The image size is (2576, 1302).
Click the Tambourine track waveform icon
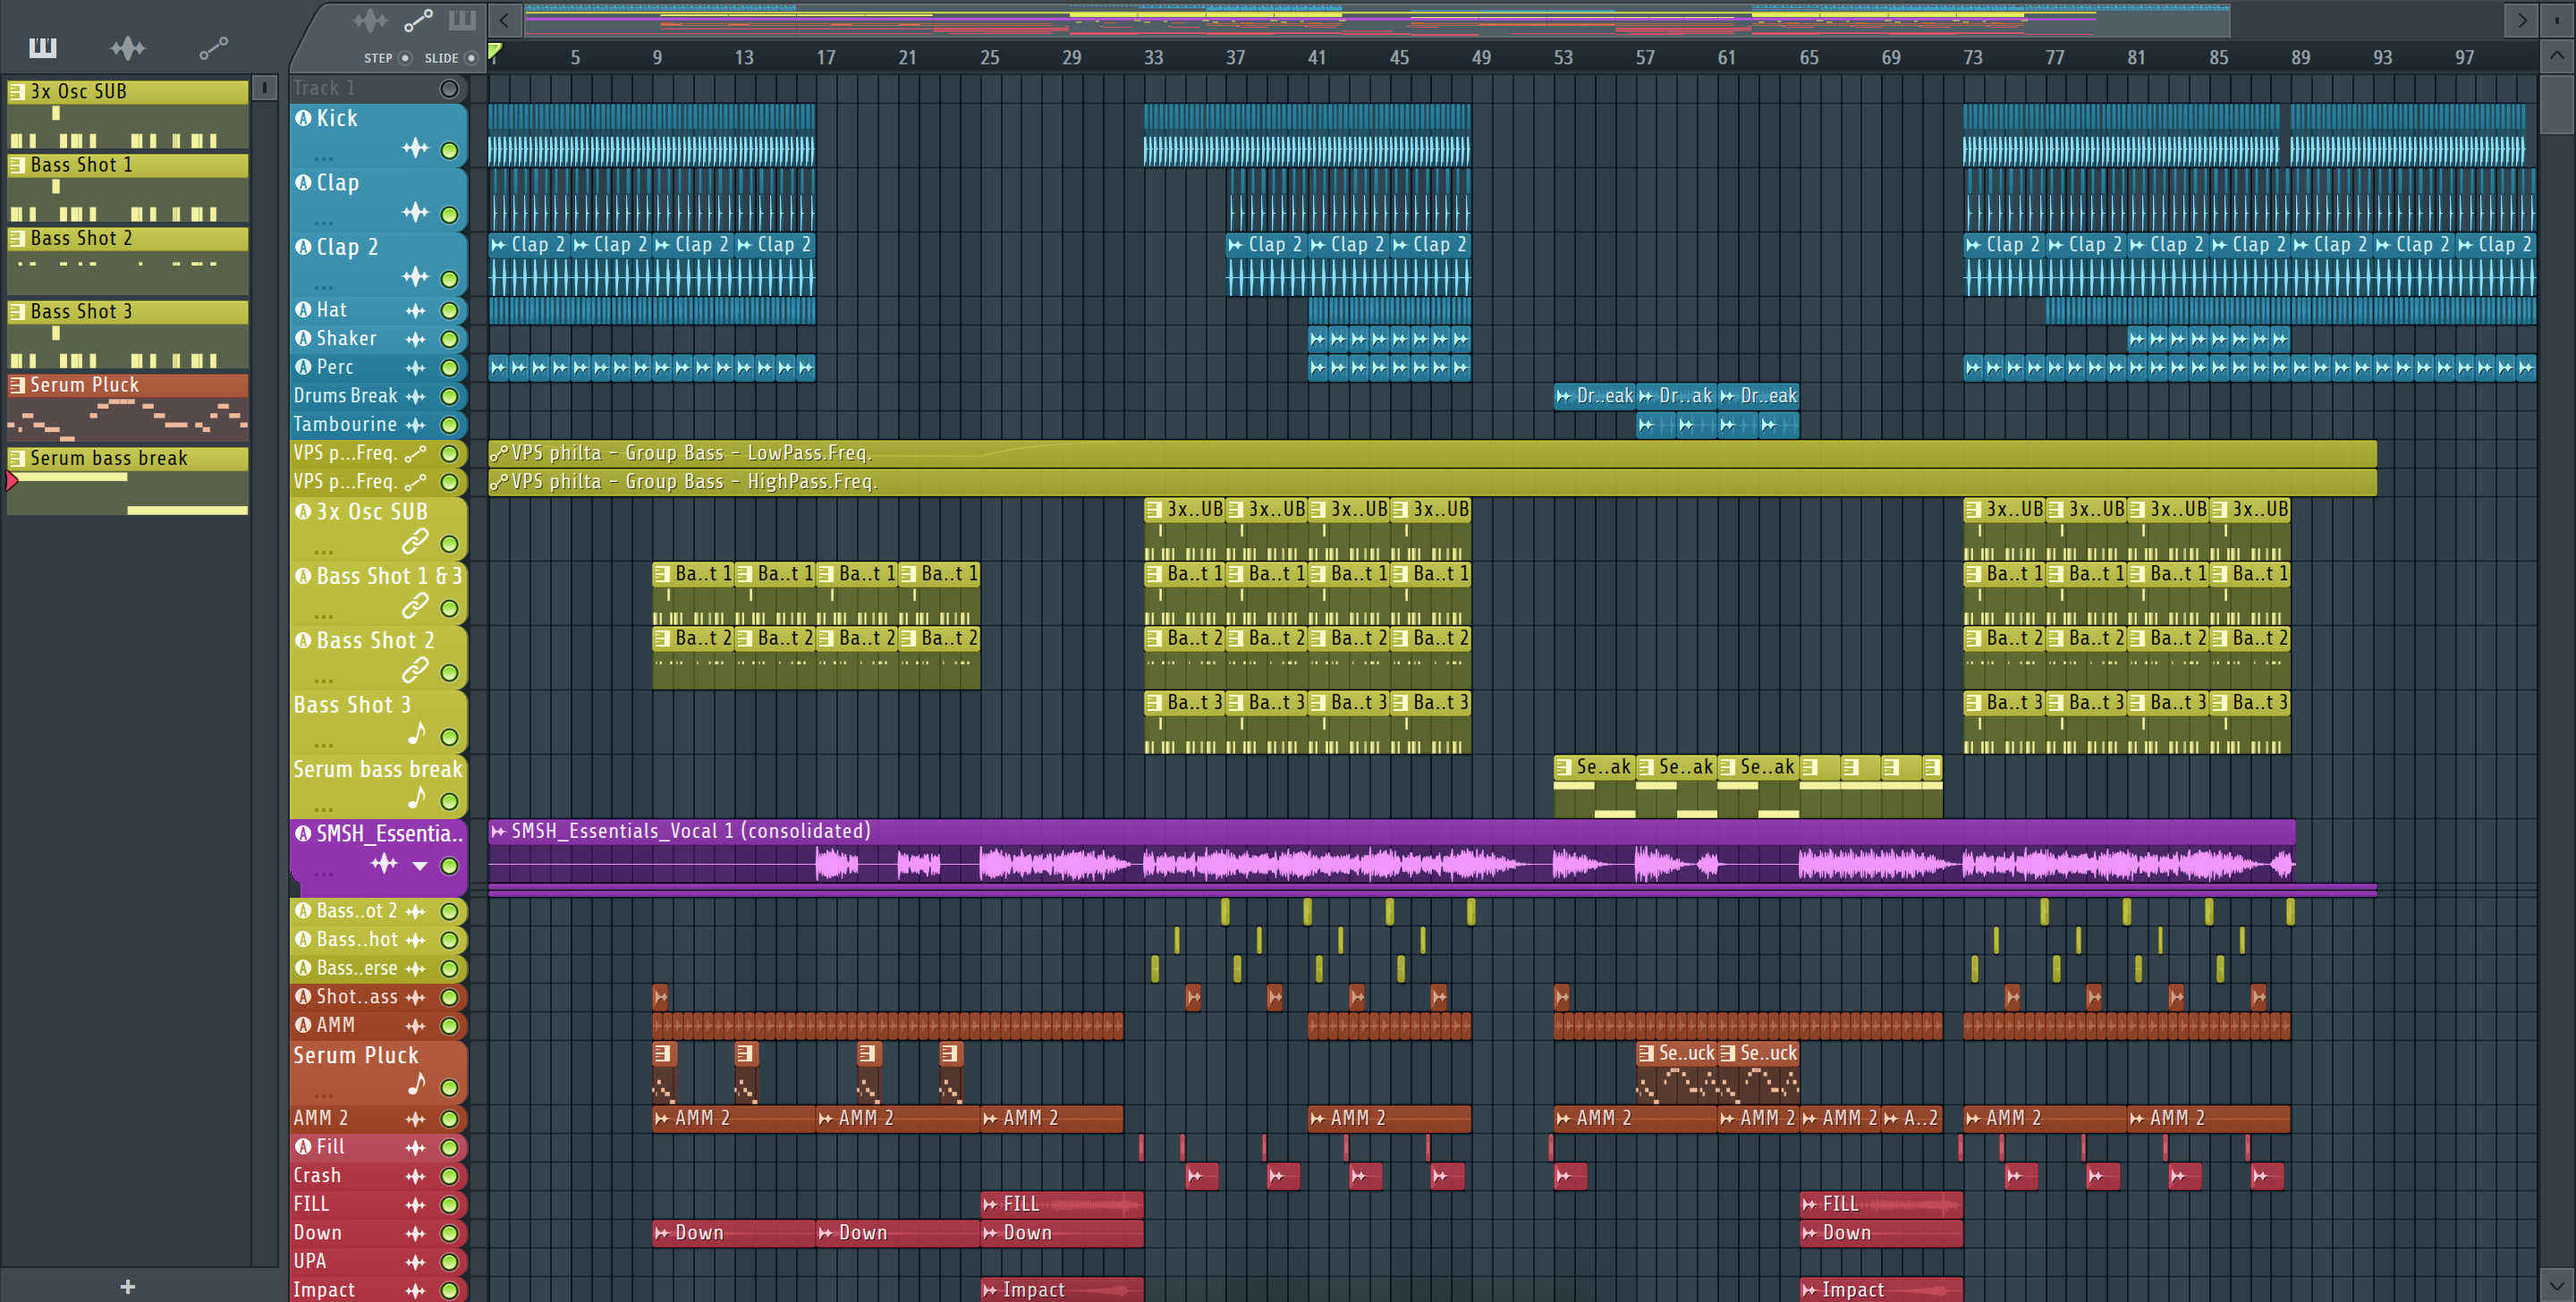point(415,425)
